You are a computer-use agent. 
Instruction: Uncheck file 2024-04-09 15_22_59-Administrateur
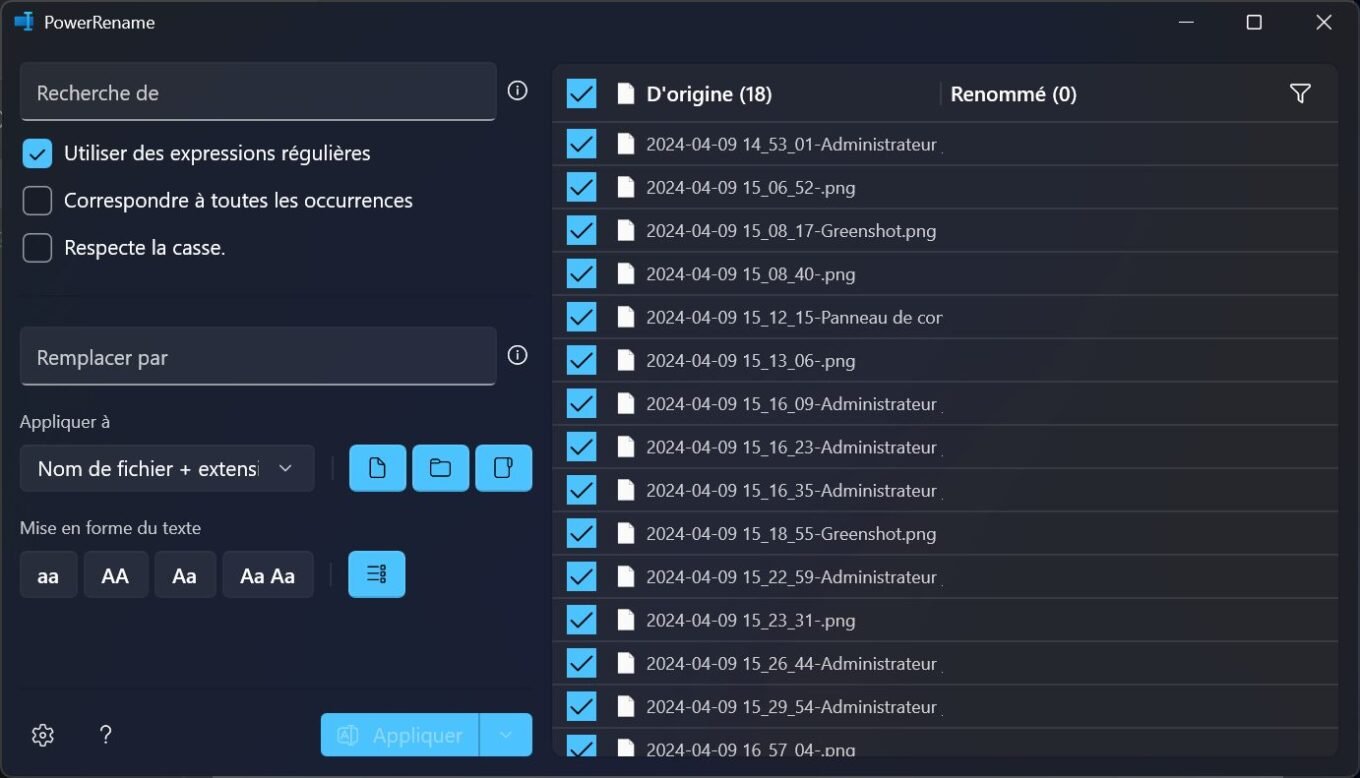pyautogui.click(x=581, y=577)
